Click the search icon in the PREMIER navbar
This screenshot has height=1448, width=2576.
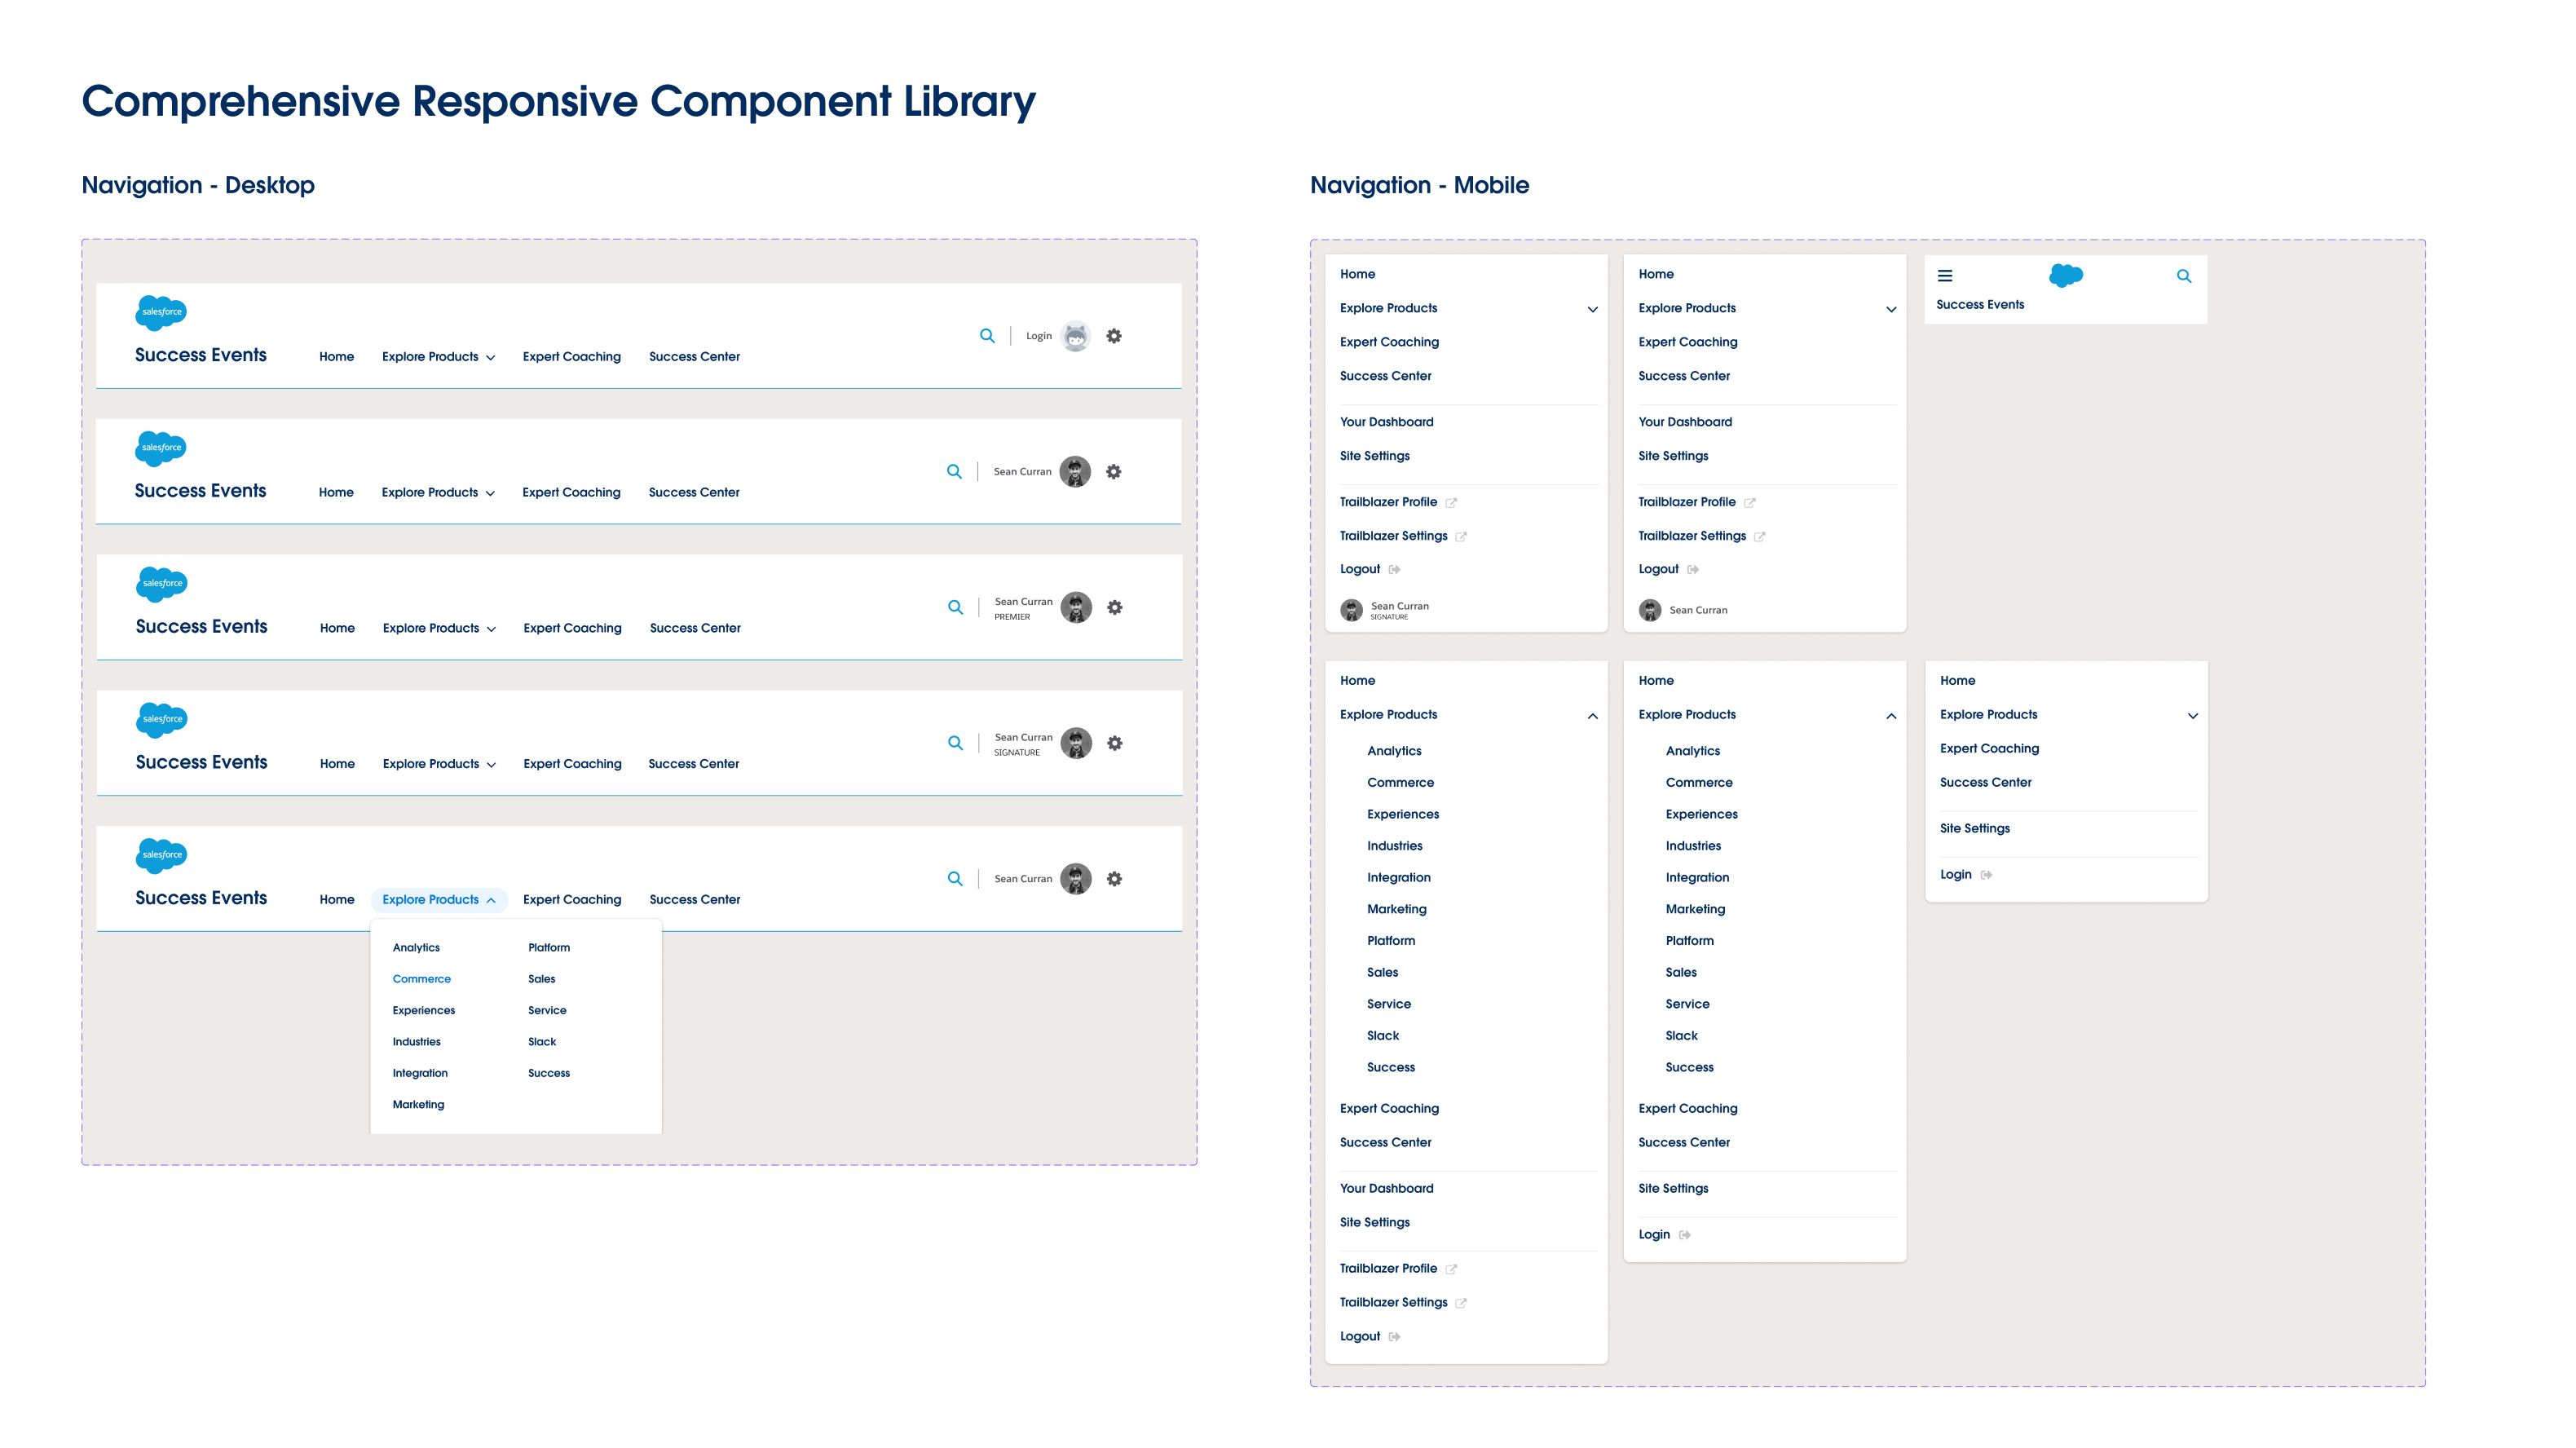point(955,608)
